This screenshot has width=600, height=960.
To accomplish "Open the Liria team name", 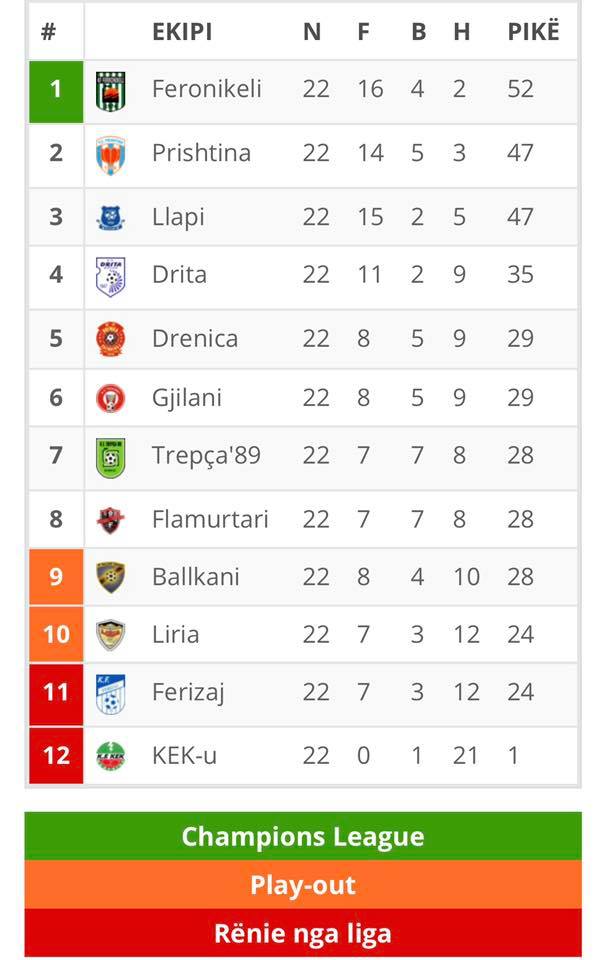I will pyautogui.click(x=176, y=634).
